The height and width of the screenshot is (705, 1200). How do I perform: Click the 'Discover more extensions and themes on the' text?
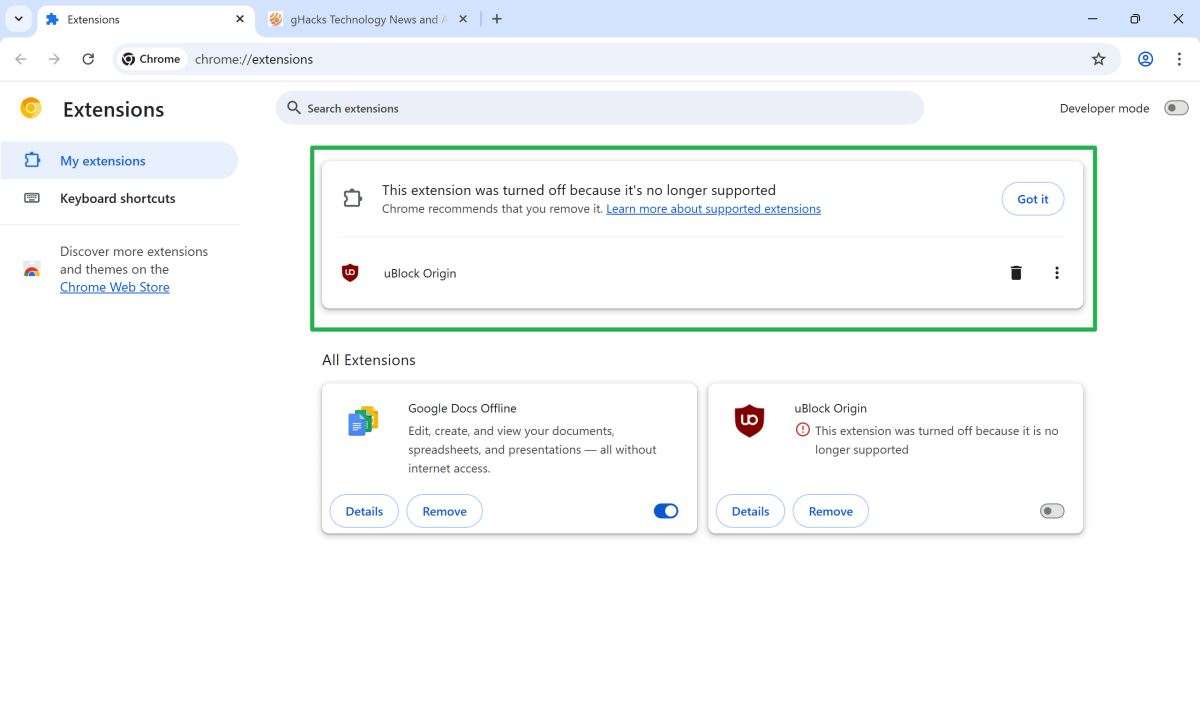tap(134, 260)
